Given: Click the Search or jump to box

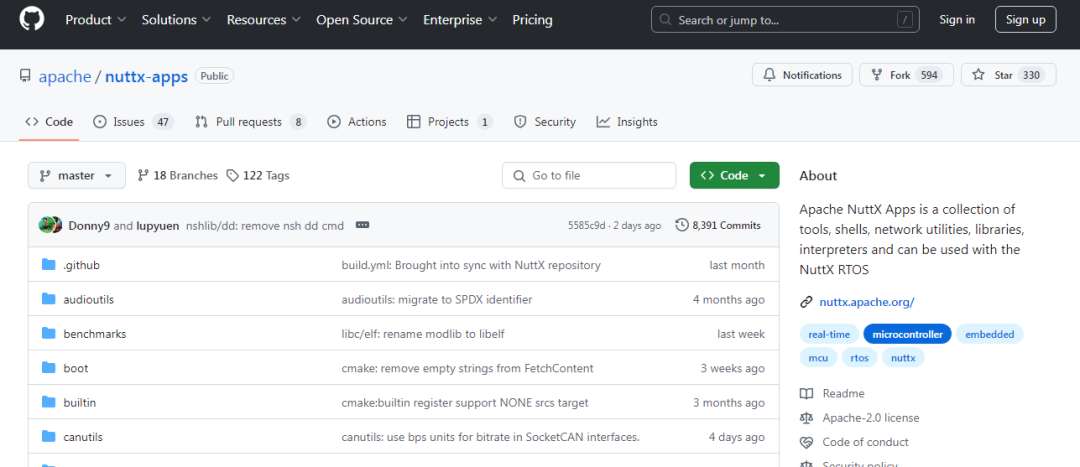Looking at the screenshot, I should 785,20.
